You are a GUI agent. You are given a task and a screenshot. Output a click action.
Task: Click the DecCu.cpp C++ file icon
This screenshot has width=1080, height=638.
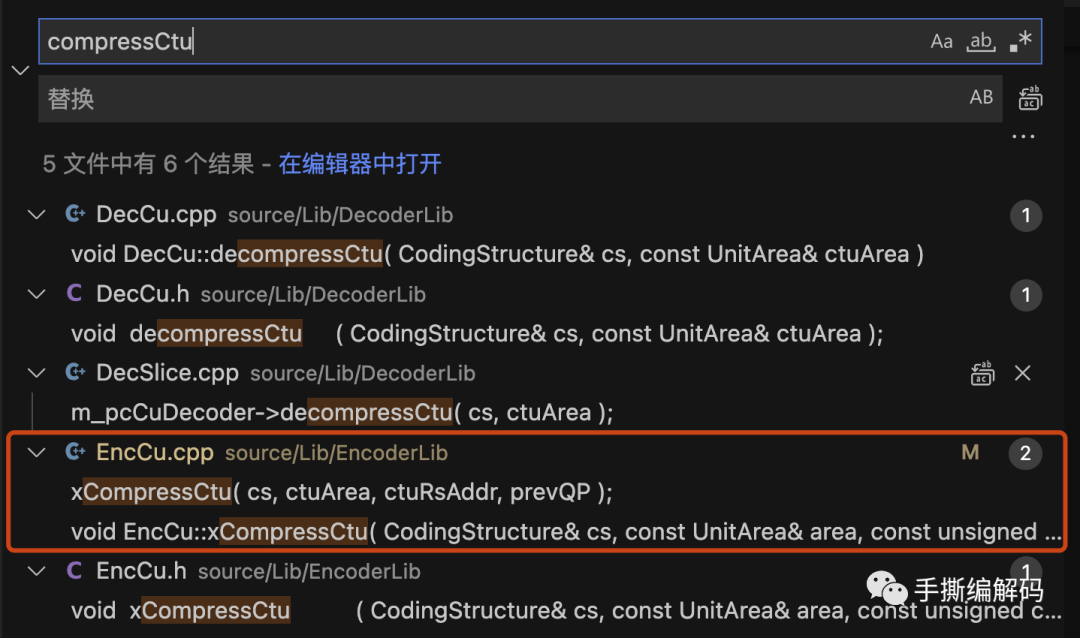click(x=74, y=214)
